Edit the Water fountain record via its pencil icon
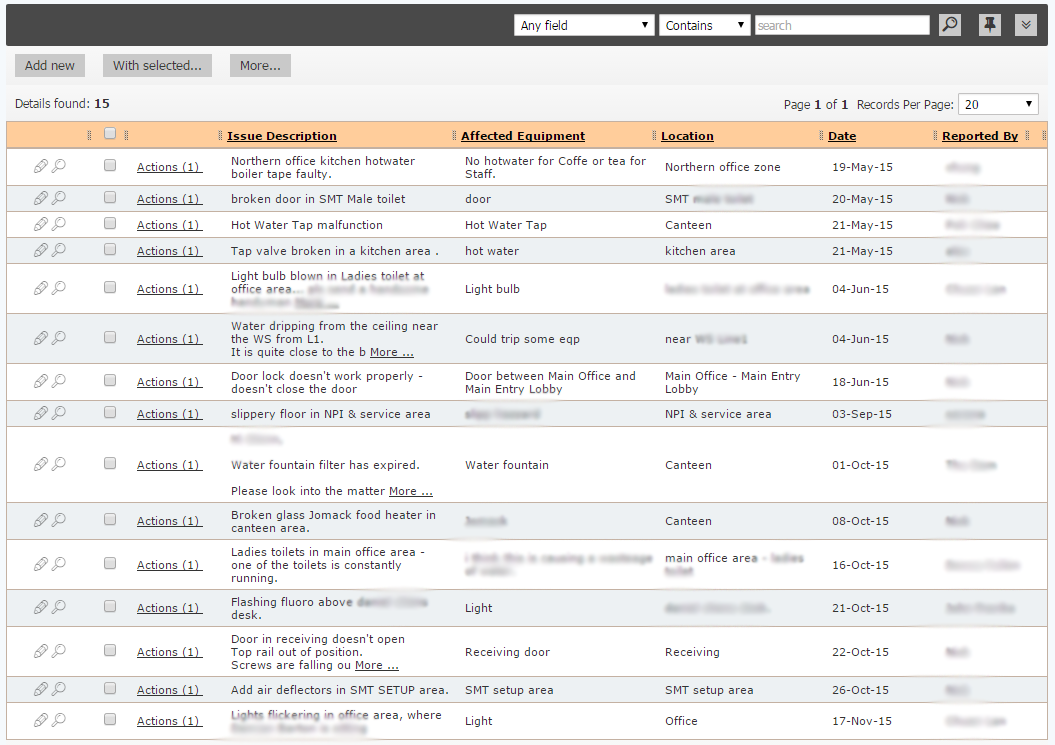Screen dimensions: 1055x745 (x=41, y=463)
